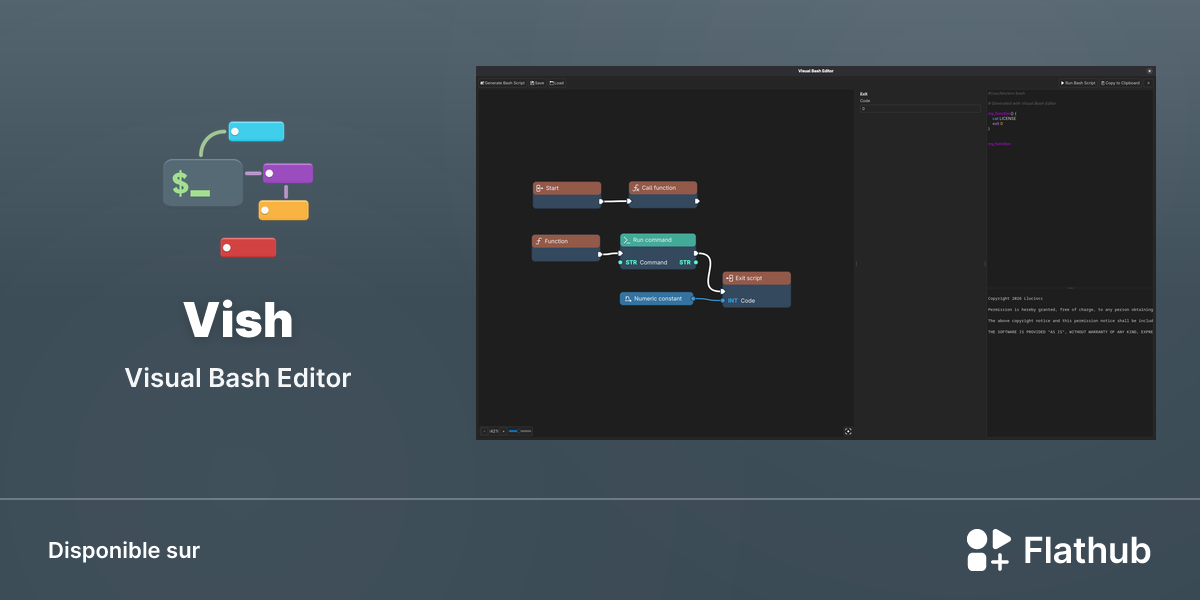Select the Run command node header

(658, 240)
